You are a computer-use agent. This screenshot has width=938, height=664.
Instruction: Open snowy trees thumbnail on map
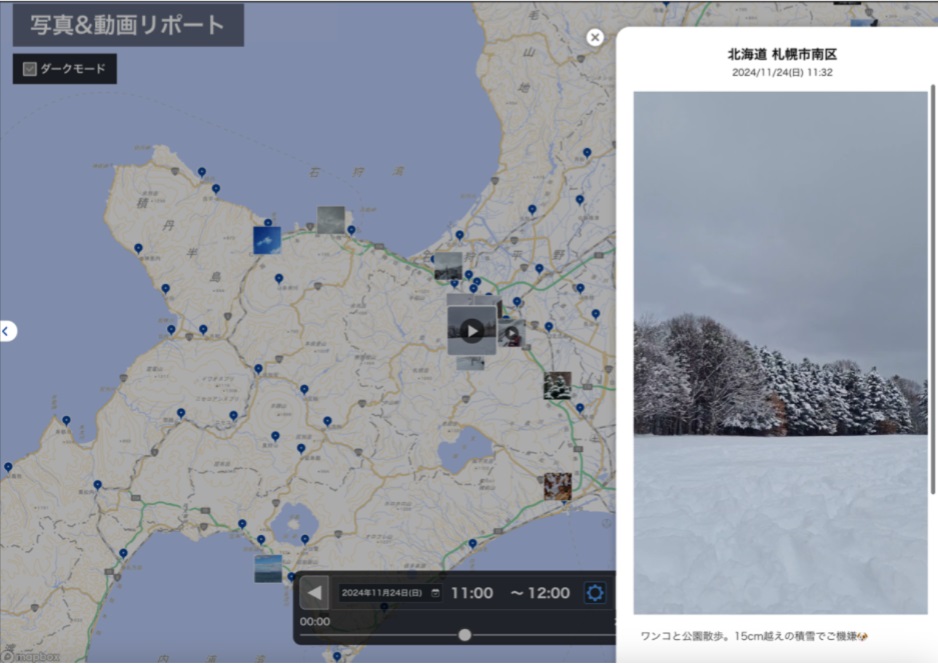(557, 385)
